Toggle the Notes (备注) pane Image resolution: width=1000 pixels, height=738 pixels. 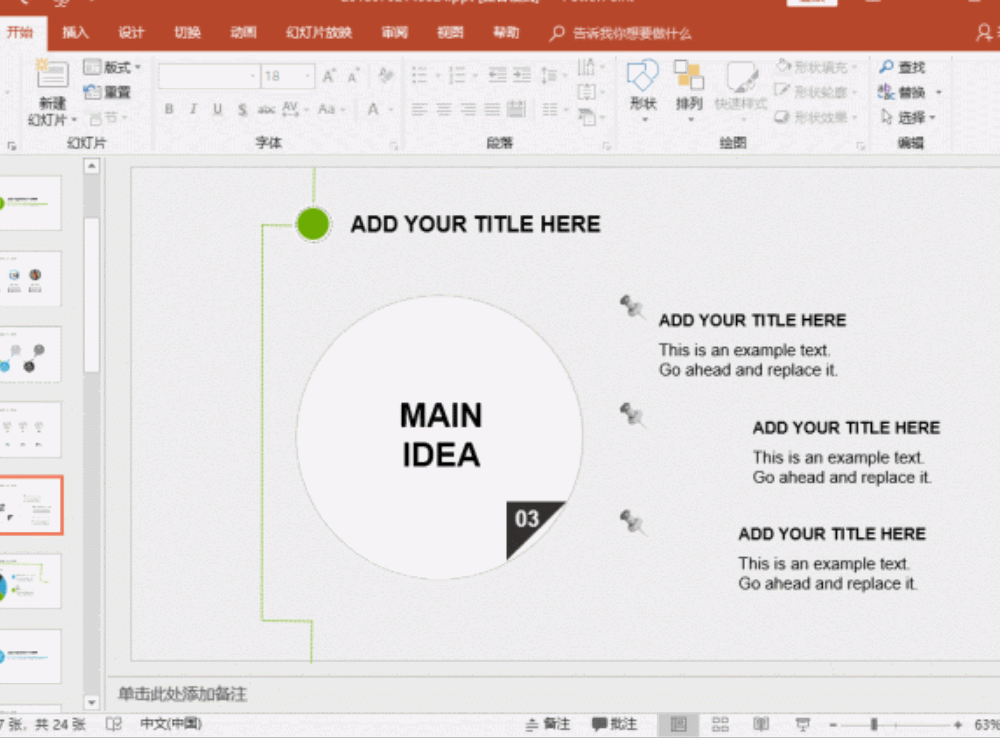(548, 724)
